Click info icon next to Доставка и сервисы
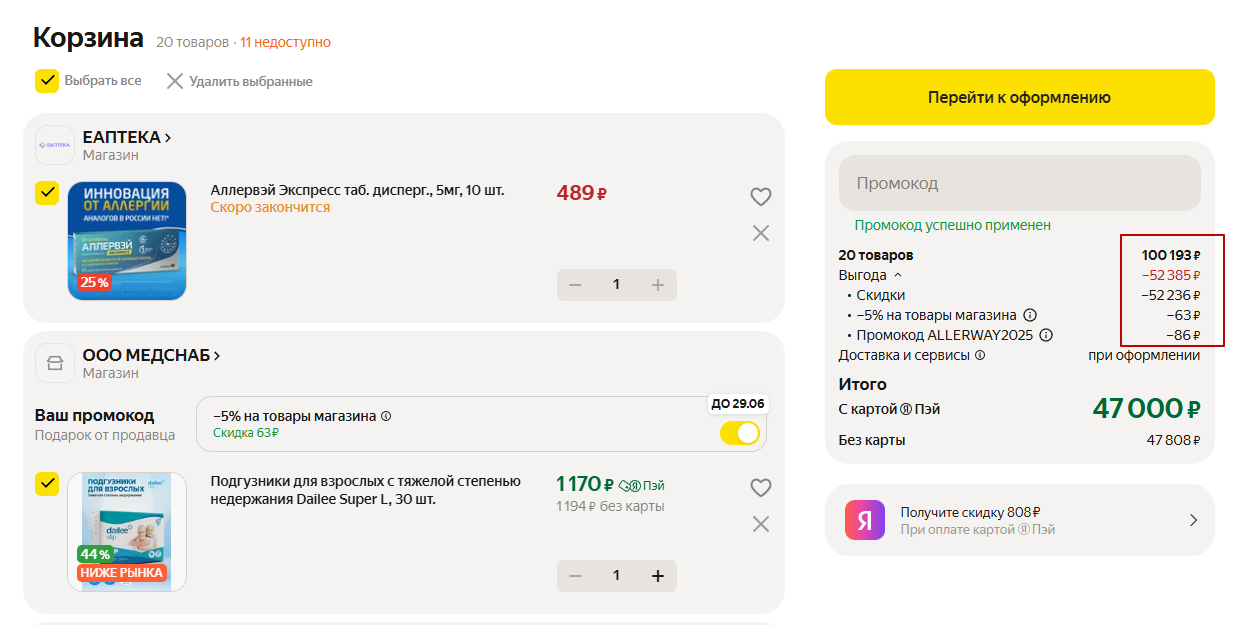Image resolution: width=1235 pixels, height=625 pixels. click(x=980, y=355)
